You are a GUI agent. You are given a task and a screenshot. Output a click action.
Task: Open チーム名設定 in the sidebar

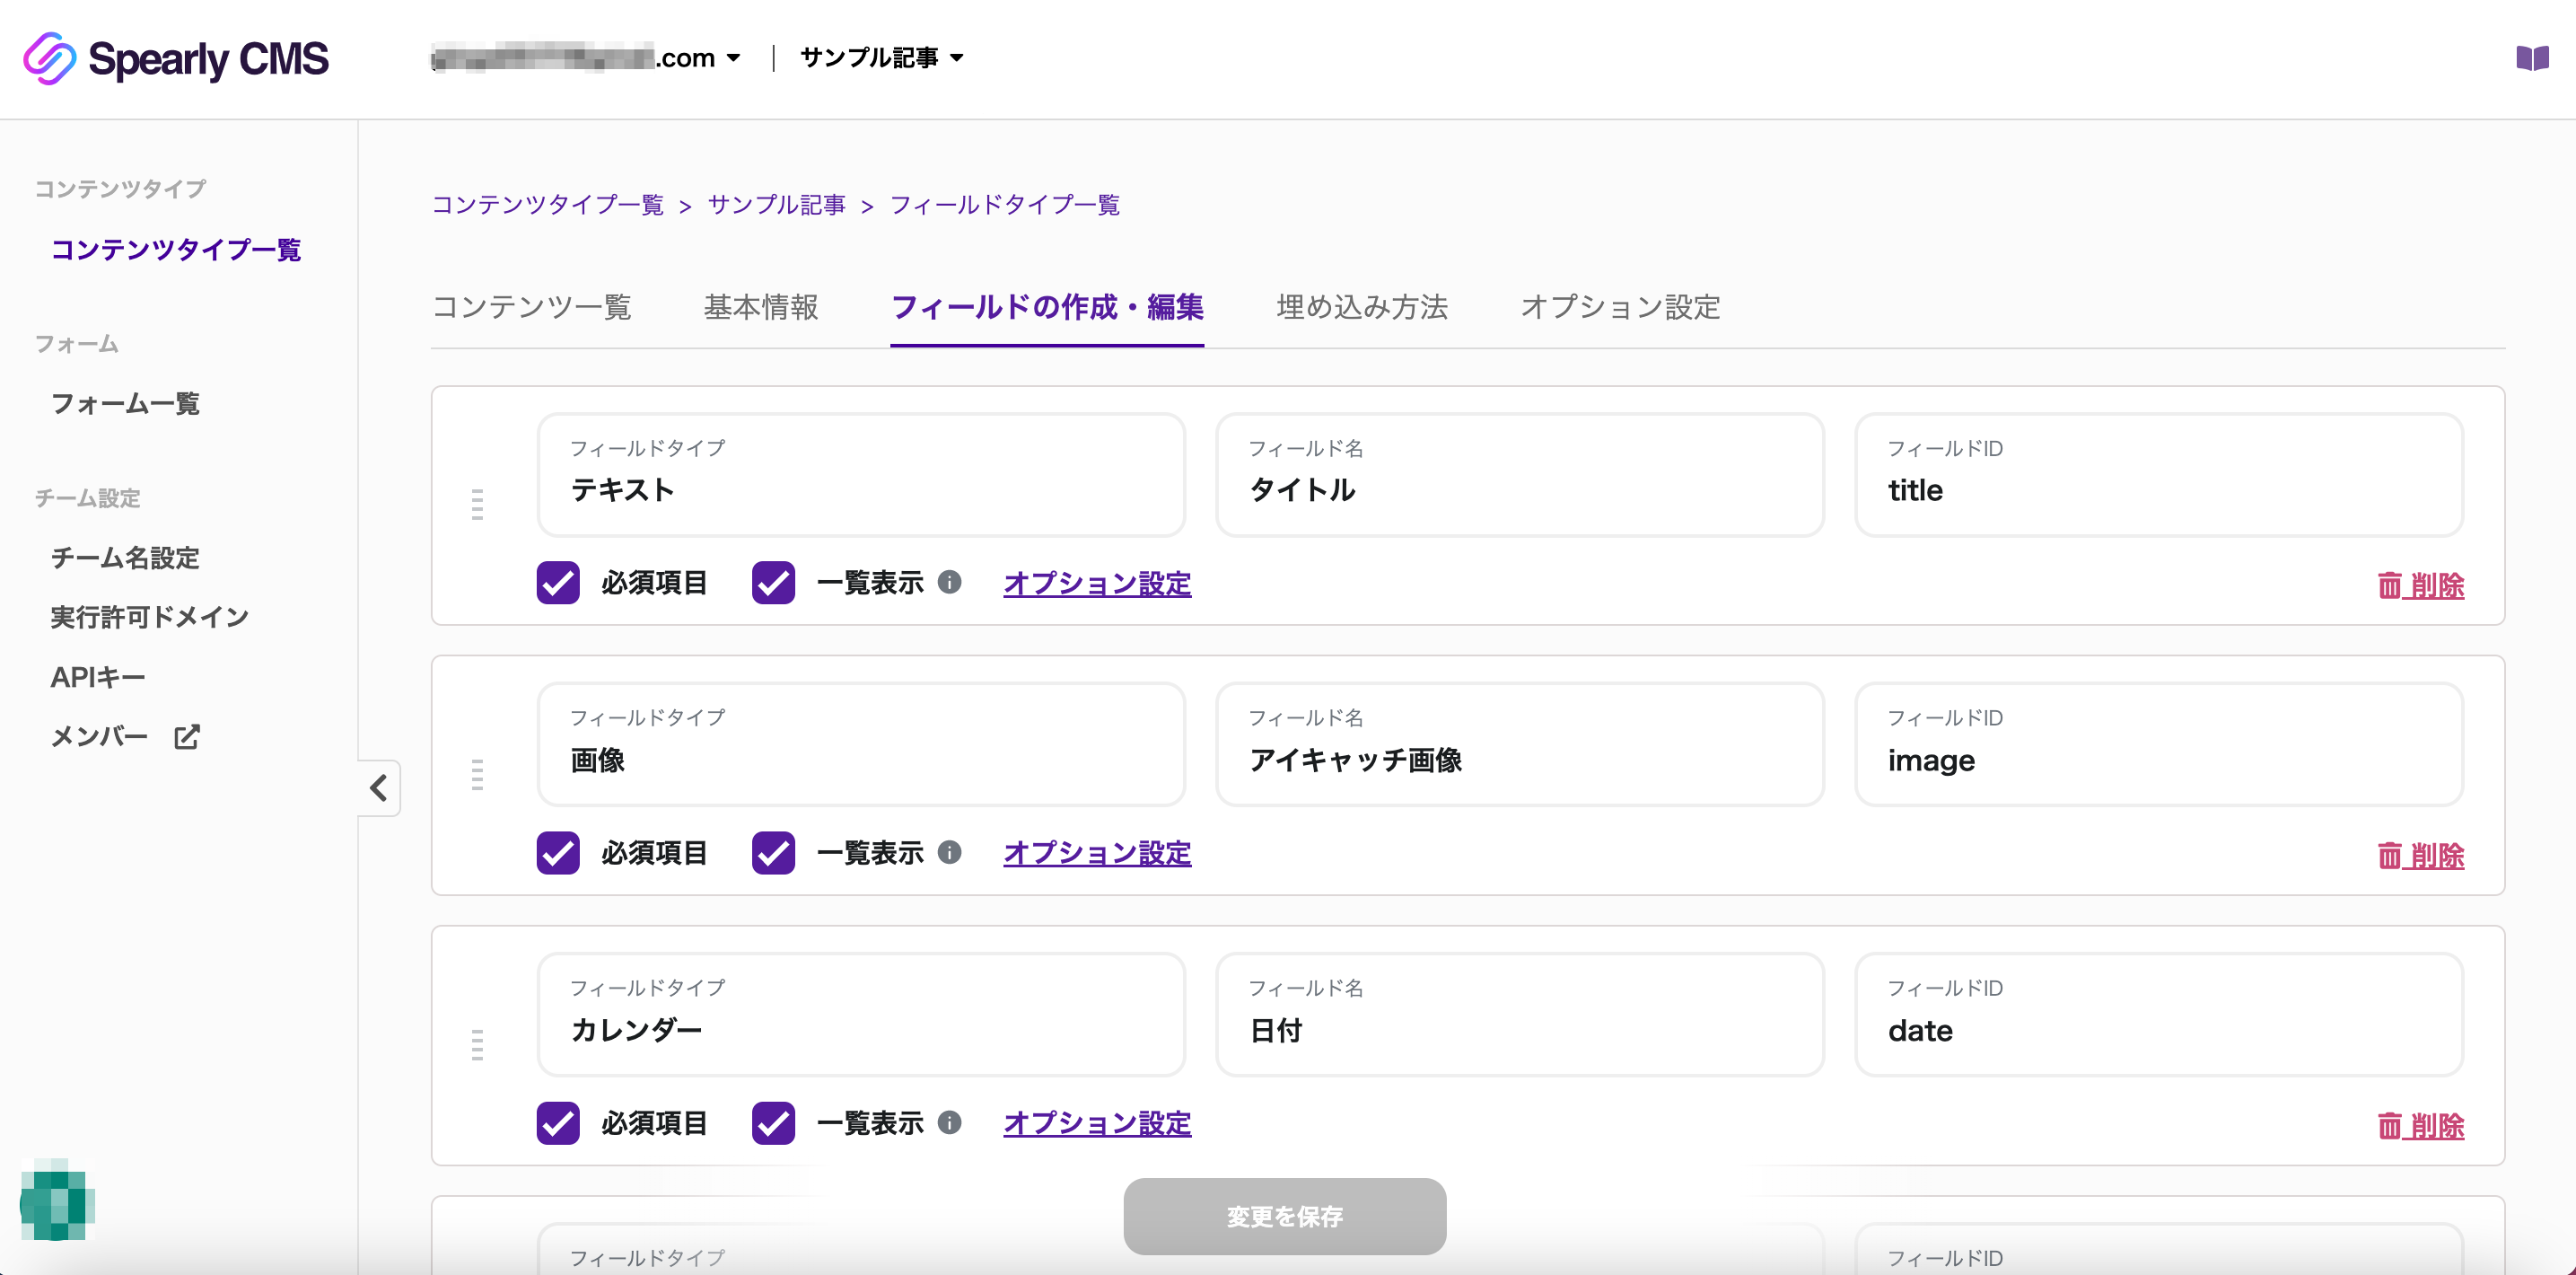pos(125,557)
